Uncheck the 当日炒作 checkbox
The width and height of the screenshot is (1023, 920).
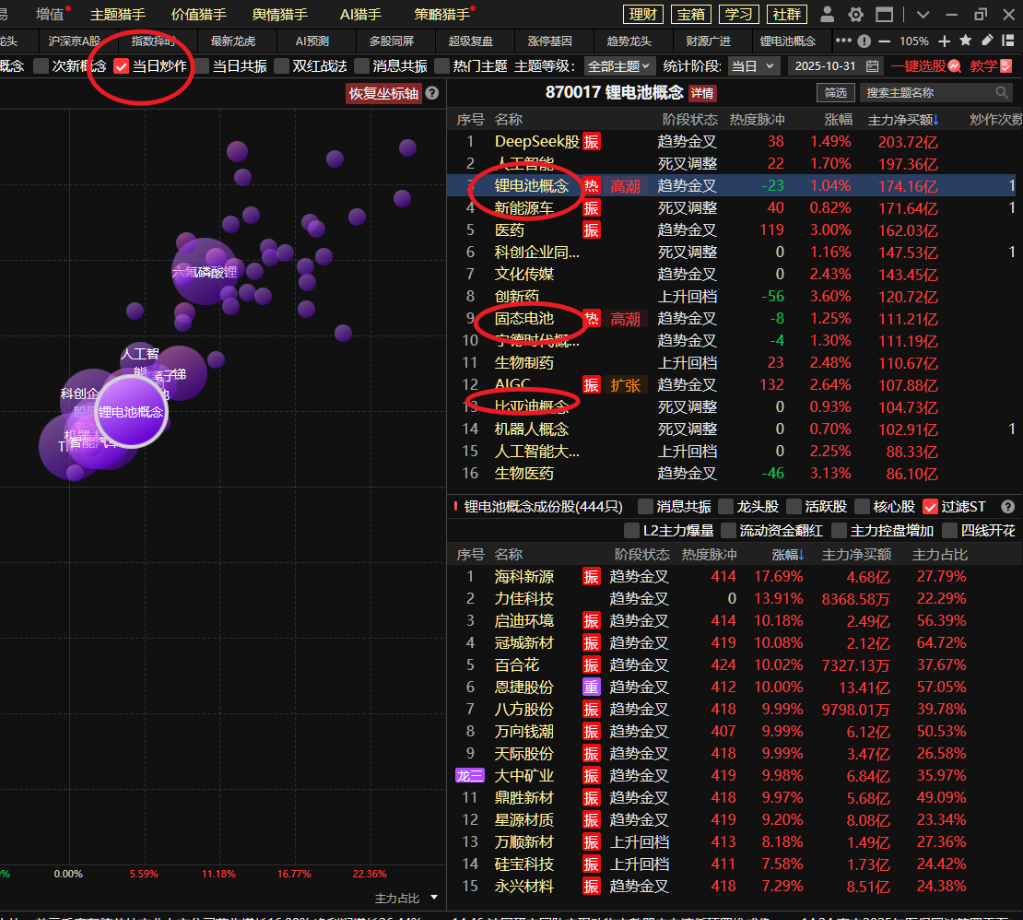point(121,66)
